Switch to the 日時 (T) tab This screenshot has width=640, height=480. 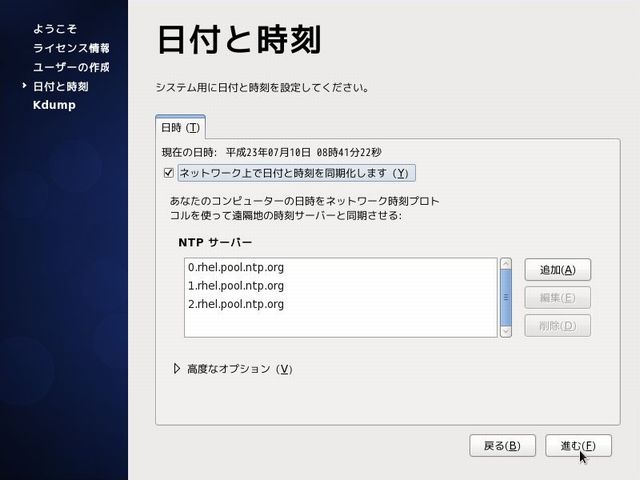coord(180,128)
